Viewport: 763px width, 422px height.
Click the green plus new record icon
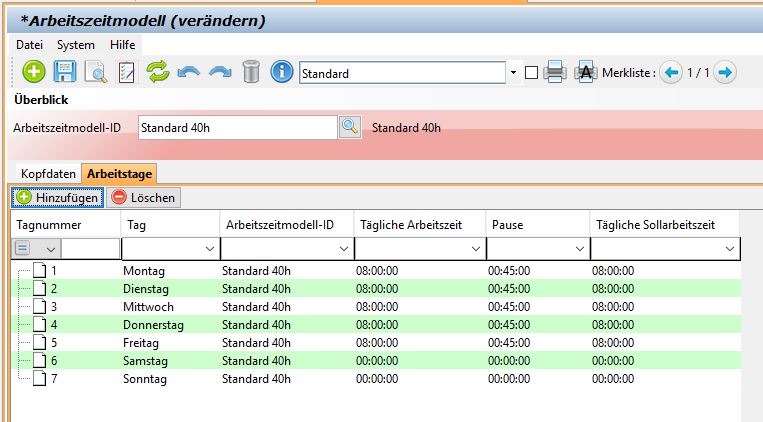pyautogui.click(x=33, y=72)
